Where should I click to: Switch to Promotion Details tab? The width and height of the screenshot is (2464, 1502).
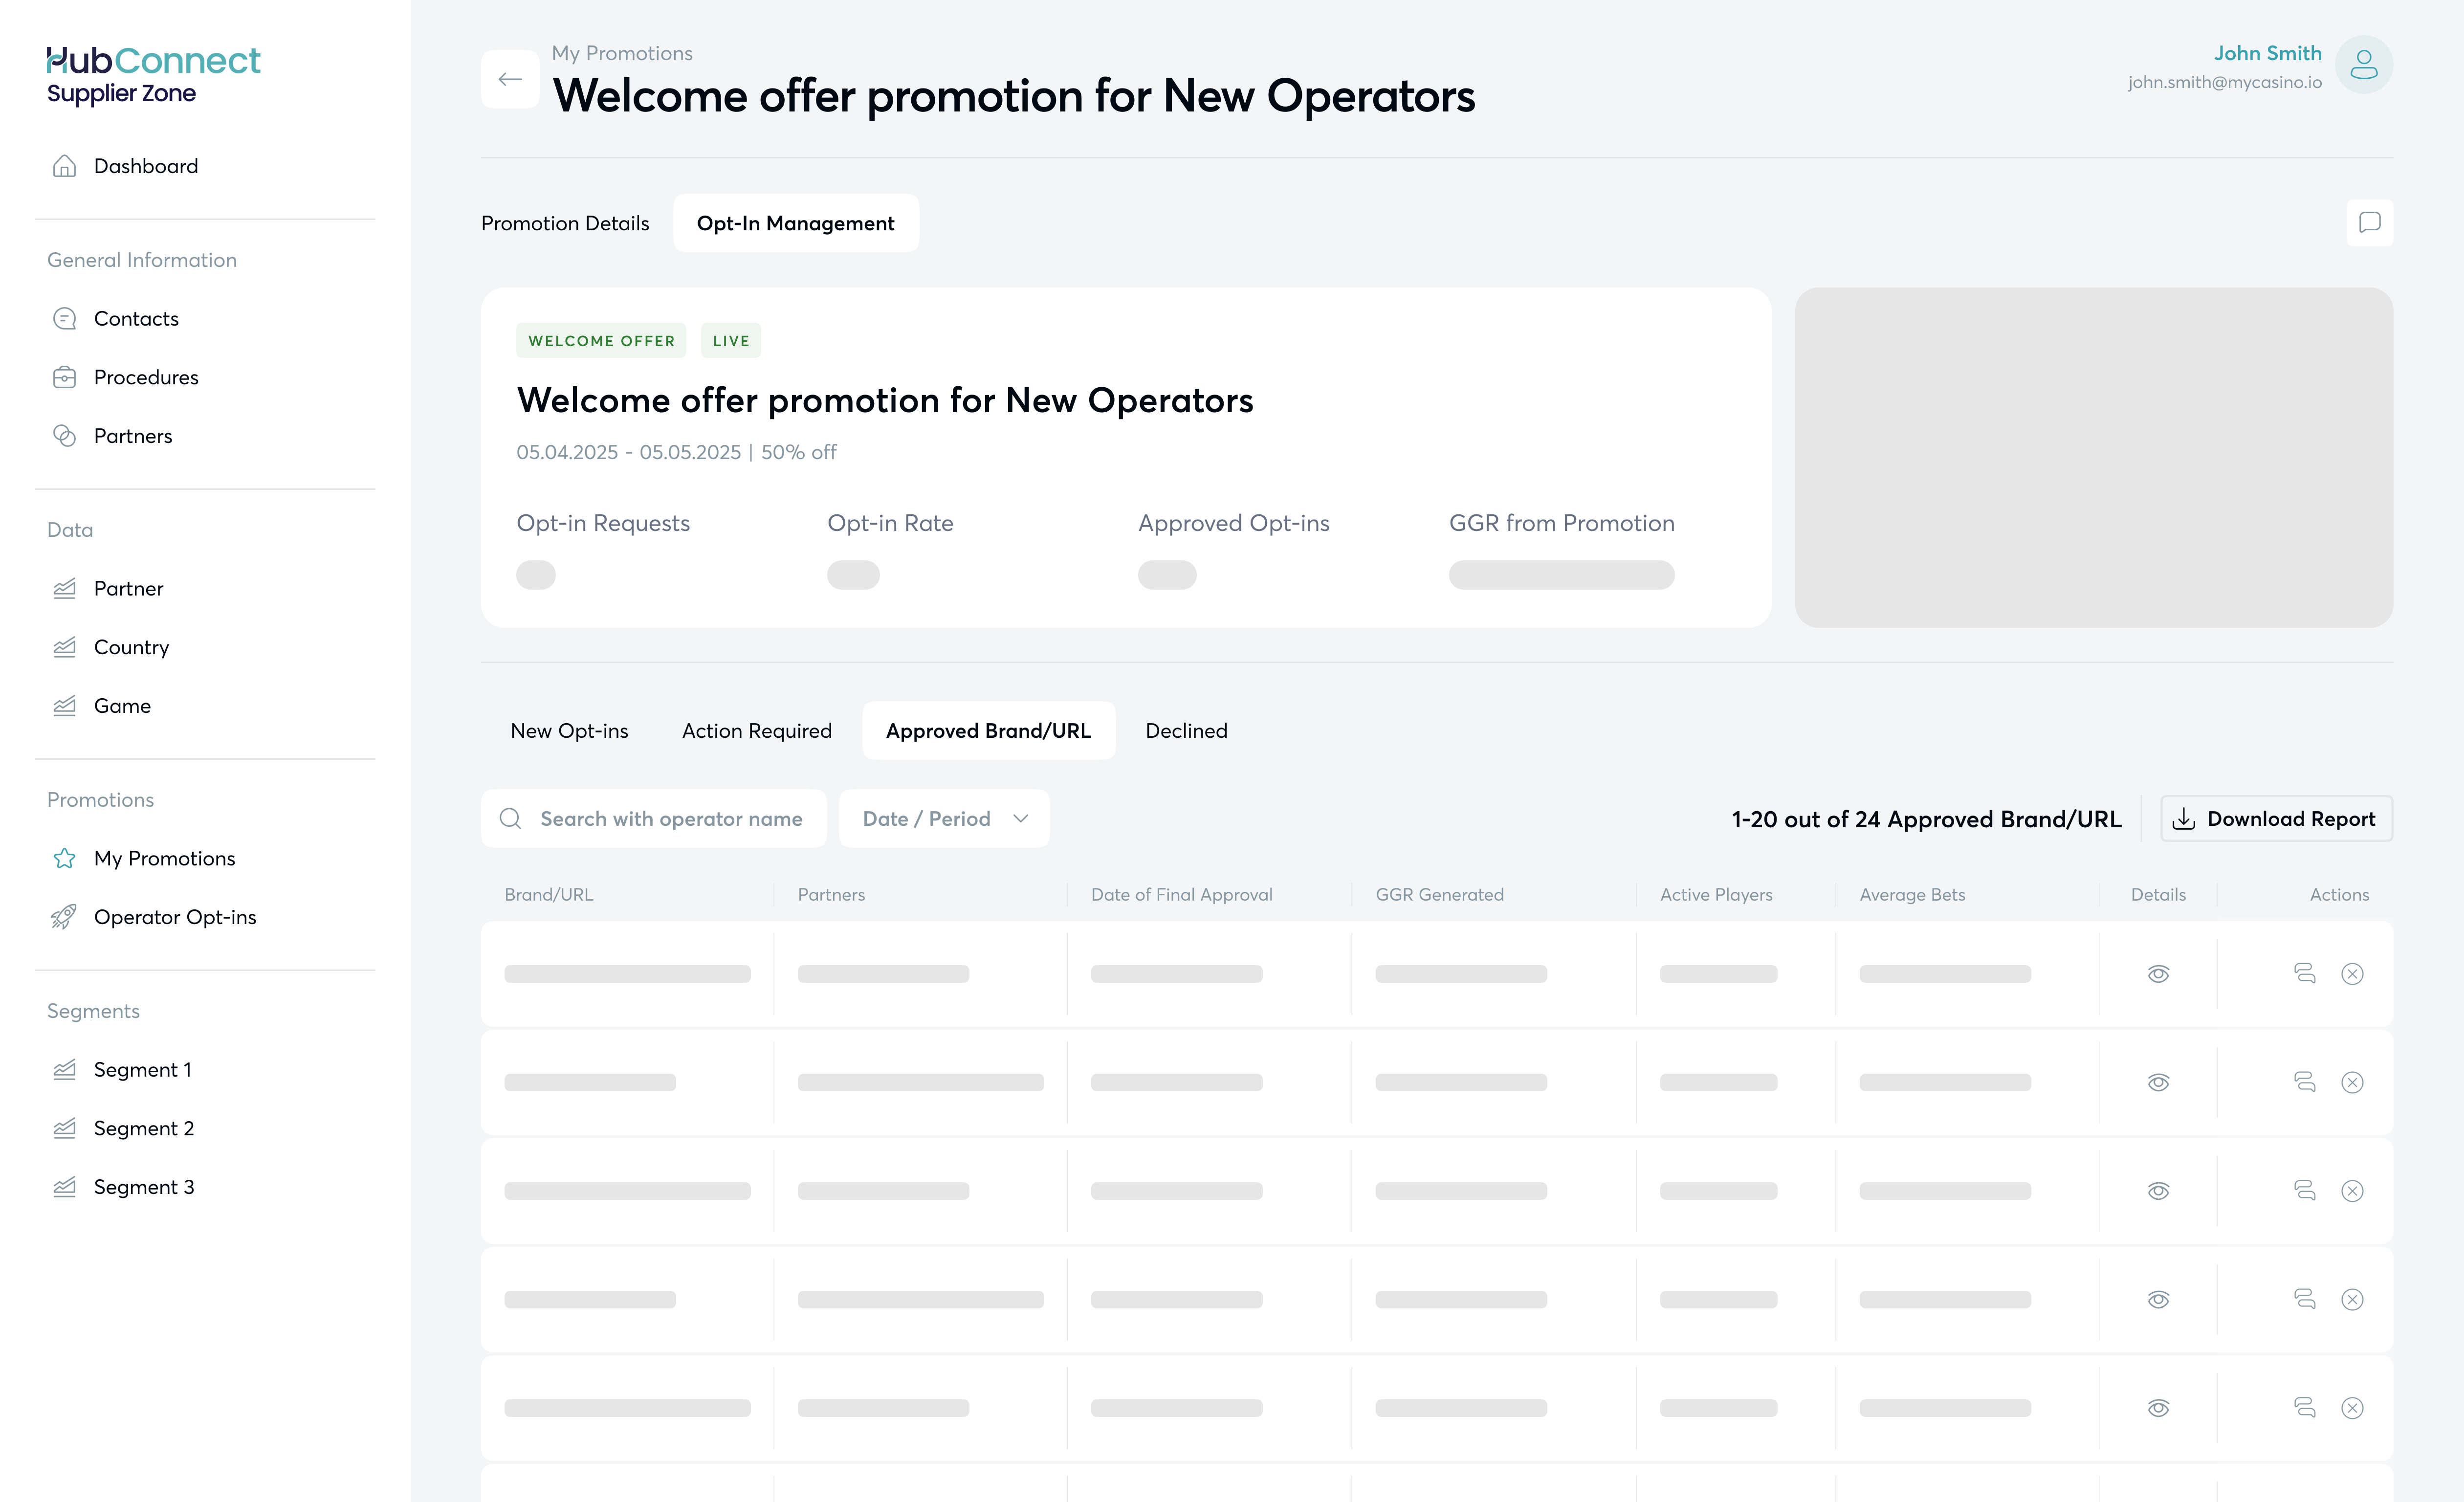tap(565, 223)
